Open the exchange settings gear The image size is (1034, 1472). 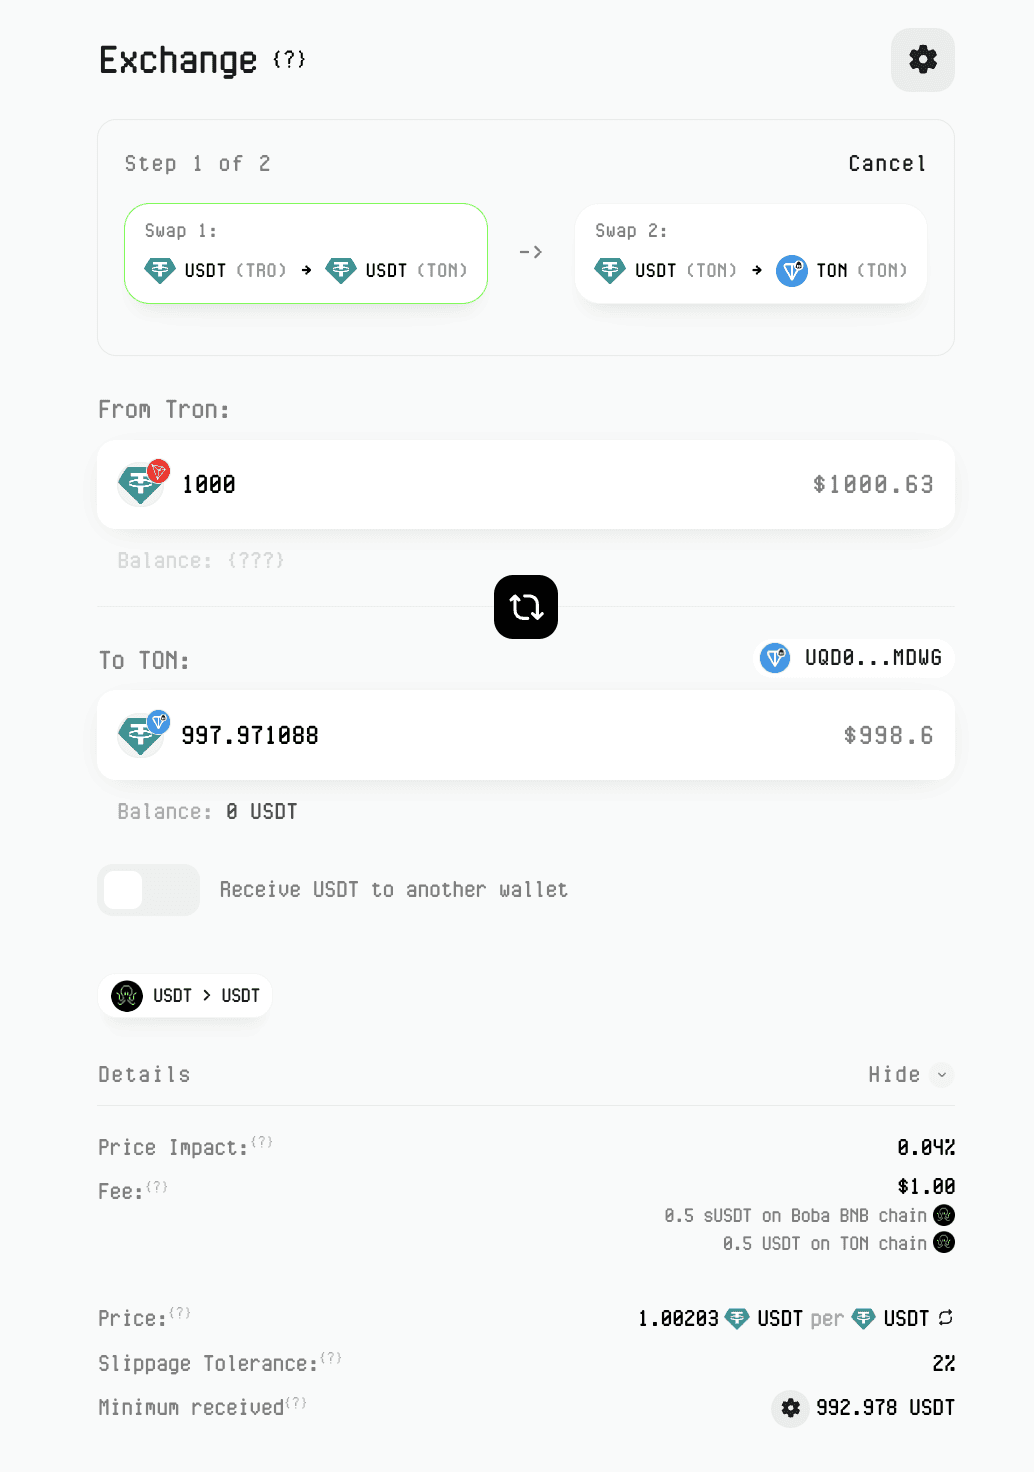click(x=921, y=60)
